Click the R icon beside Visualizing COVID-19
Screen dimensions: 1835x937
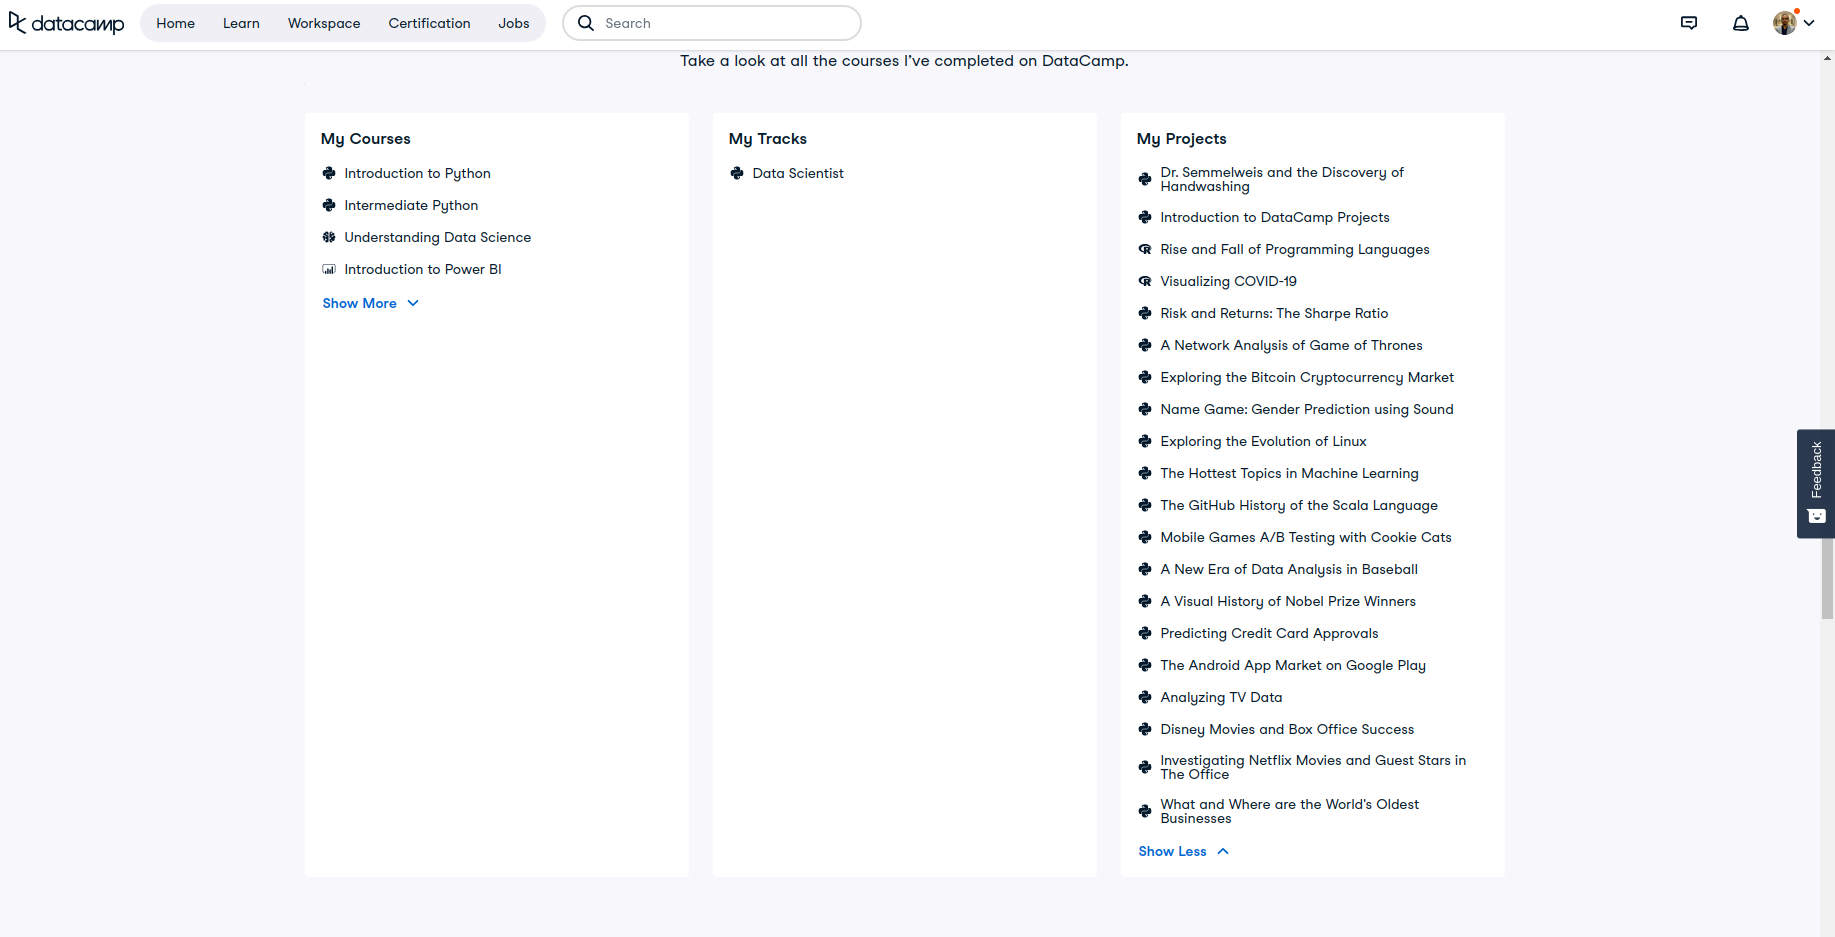1145,281
